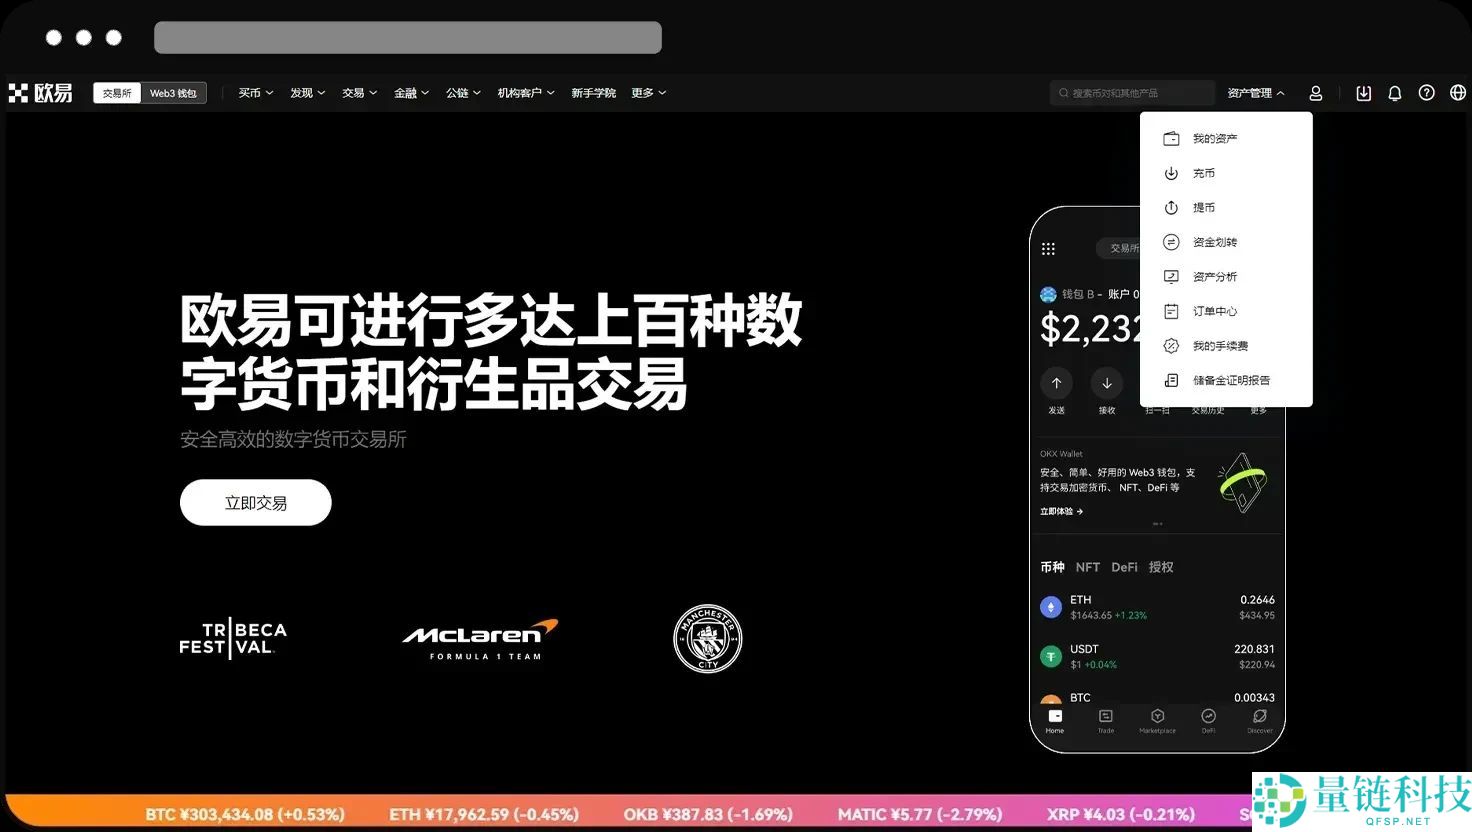This screenshot has height=832, width=1472.
Task: Select 提币 in the dropdown menu
Action: (x=1204, y=207)
